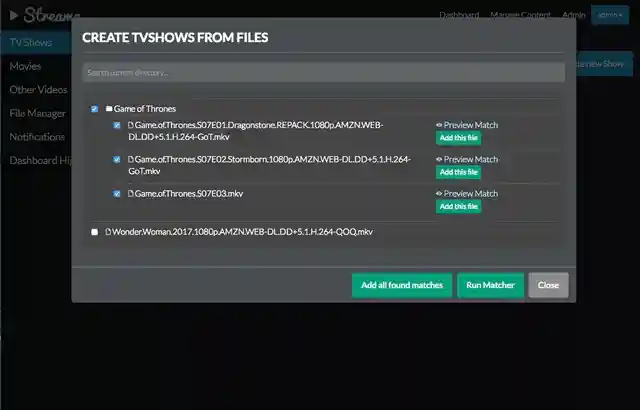This screenshot has width=640, height=410.
Task: Click eye icon for S07E01 Preview Match
Action: 439,125
